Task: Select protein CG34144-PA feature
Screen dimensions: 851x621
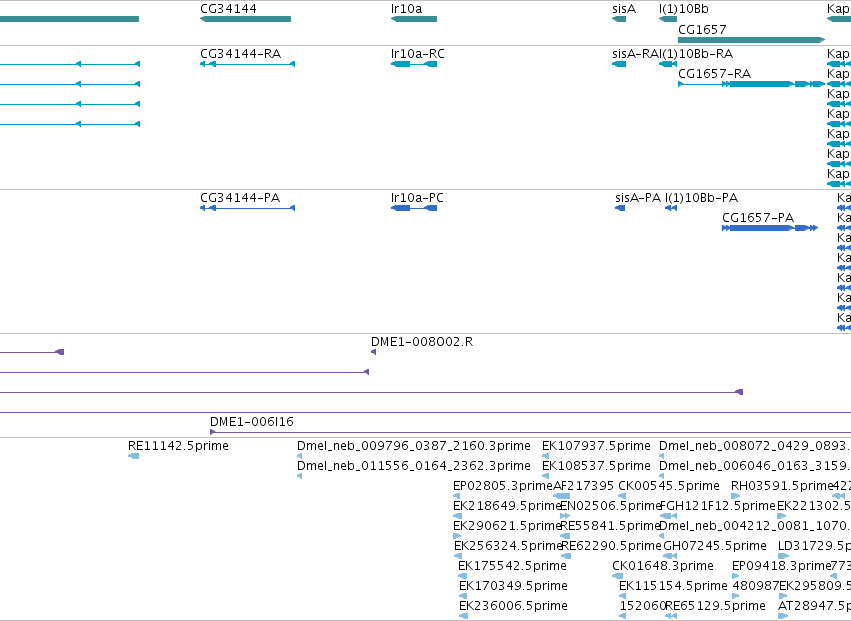Action: (x=247, y=208)
